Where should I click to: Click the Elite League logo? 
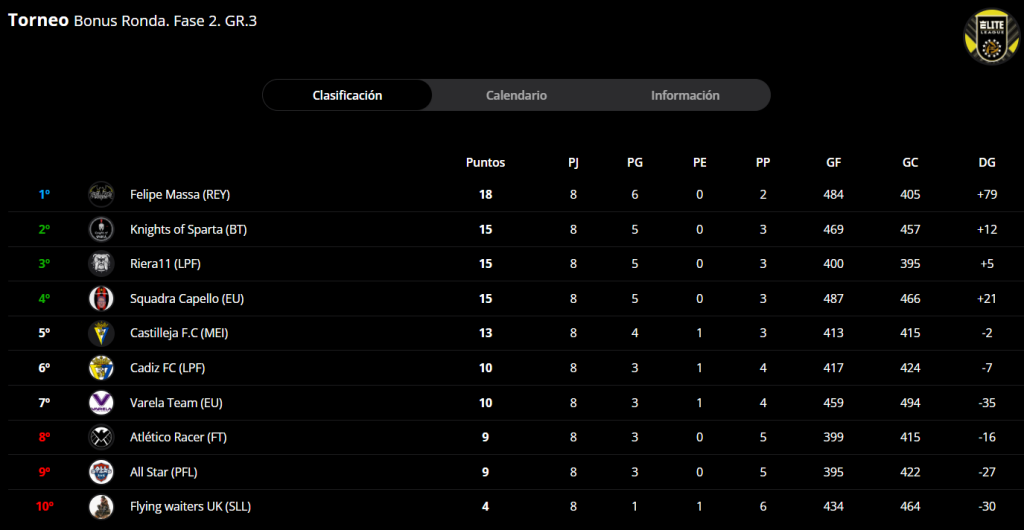pos(989,36)
